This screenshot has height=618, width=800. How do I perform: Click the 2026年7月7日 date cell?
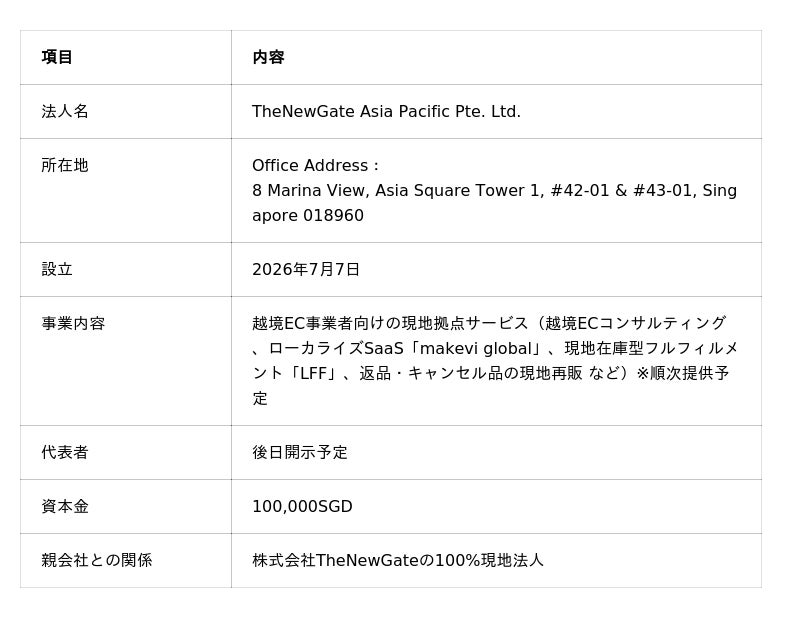pyautogui.click(x=306, y=269)
